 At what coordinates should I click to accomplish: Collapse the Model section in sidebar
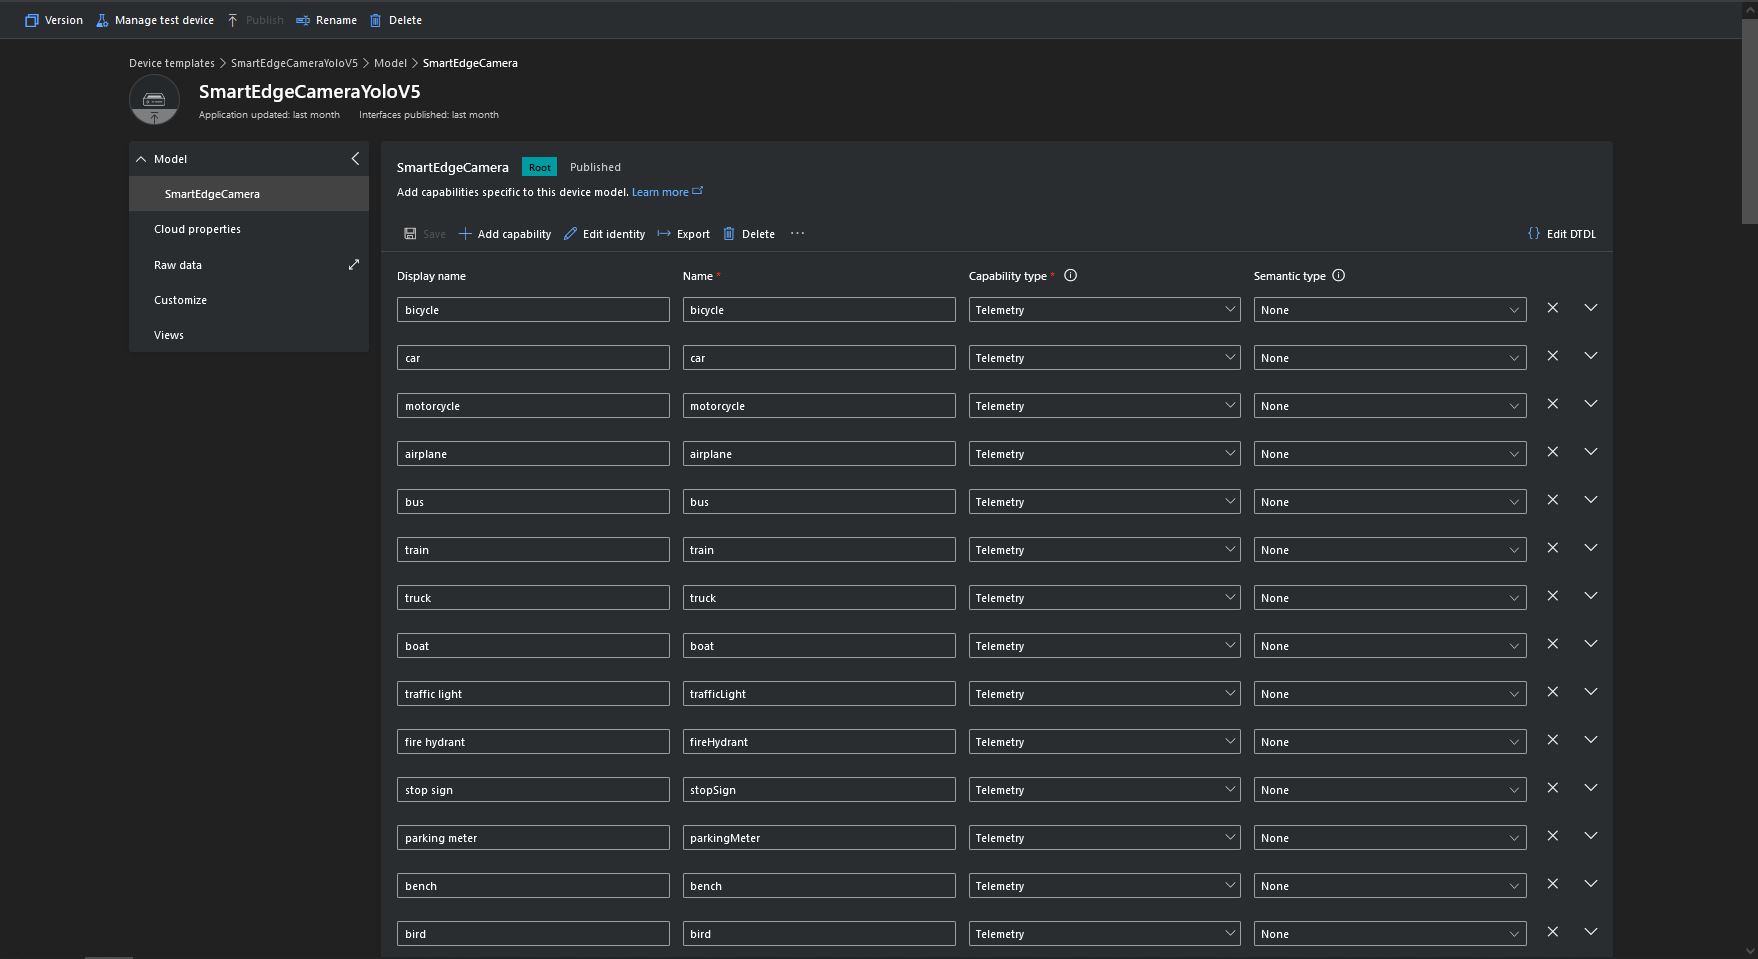click(x=141, y=159)
